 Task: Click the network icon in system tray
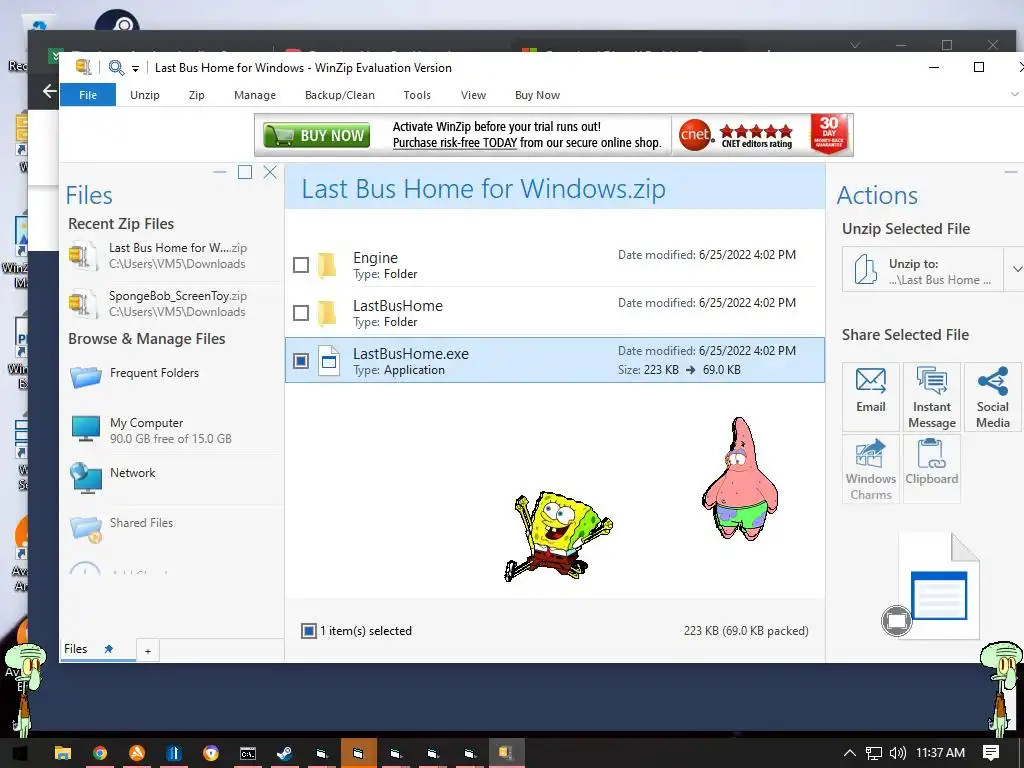874,753
